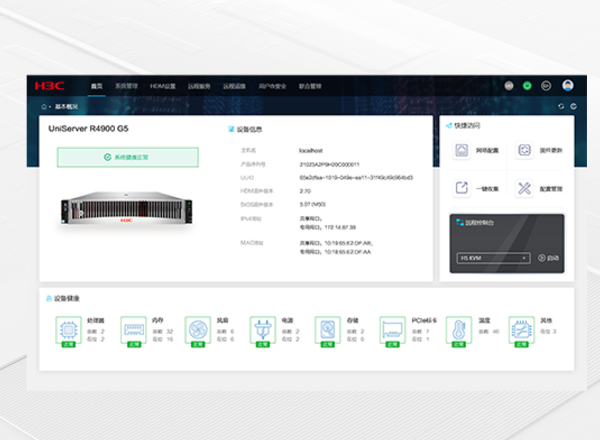This screenshot has height=440, width=600.
Task: Click the 存储 label text
Action: [x=352, y=320]
